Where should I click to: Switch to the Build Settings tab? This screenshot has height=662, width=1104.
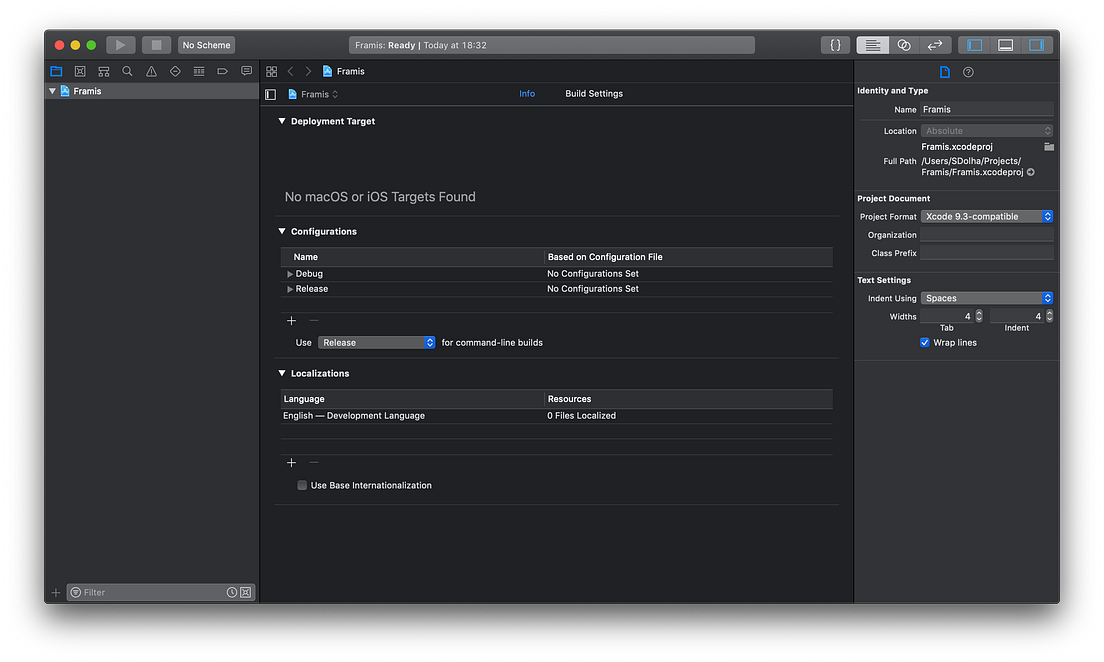coord(593,93)
